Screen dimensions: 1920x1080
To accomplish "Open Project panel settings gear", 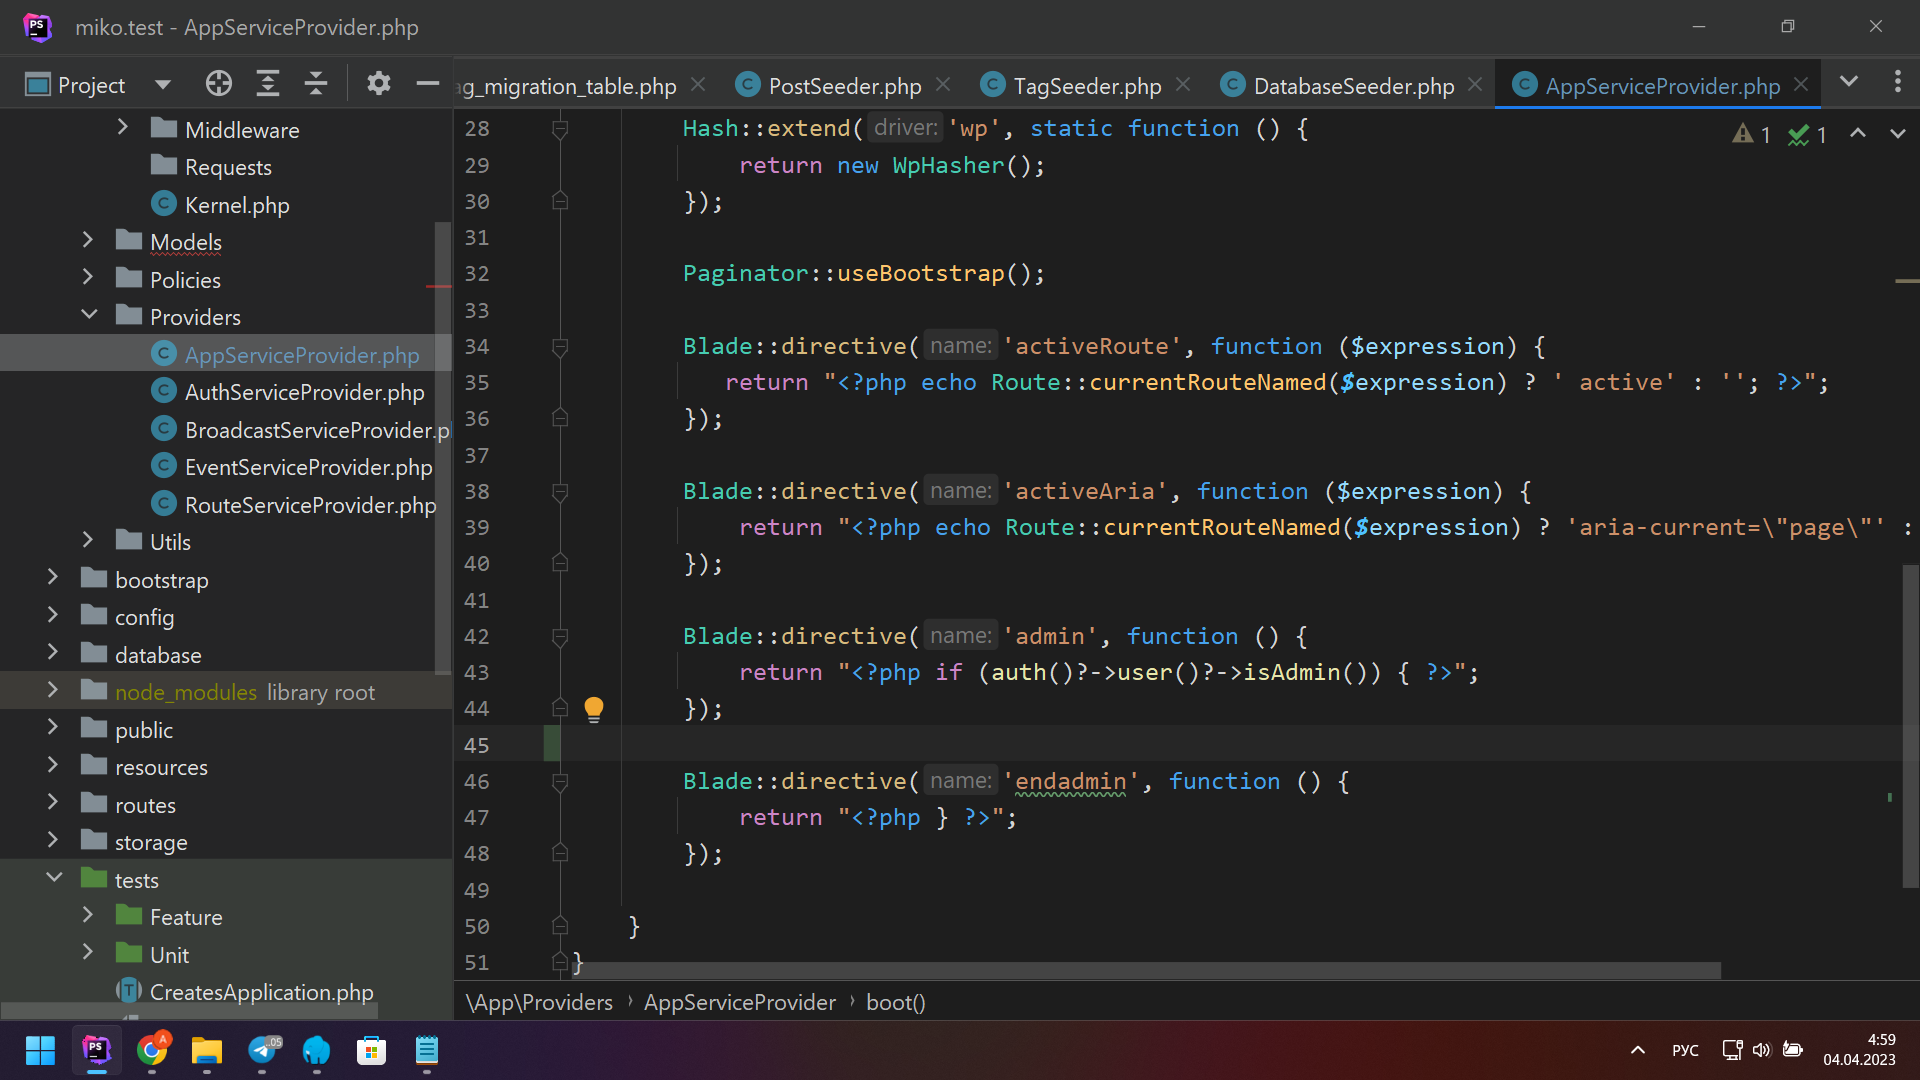I will tap(378, 84).
